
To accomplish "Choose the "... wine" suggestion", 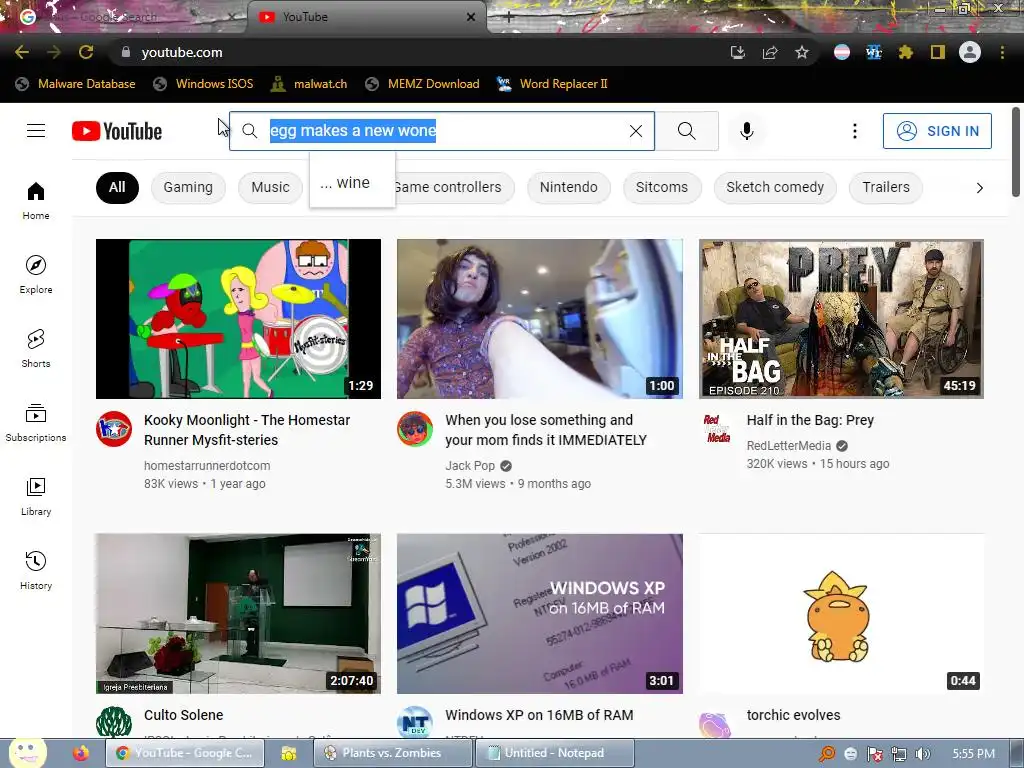I will click(x=353, y=183).
